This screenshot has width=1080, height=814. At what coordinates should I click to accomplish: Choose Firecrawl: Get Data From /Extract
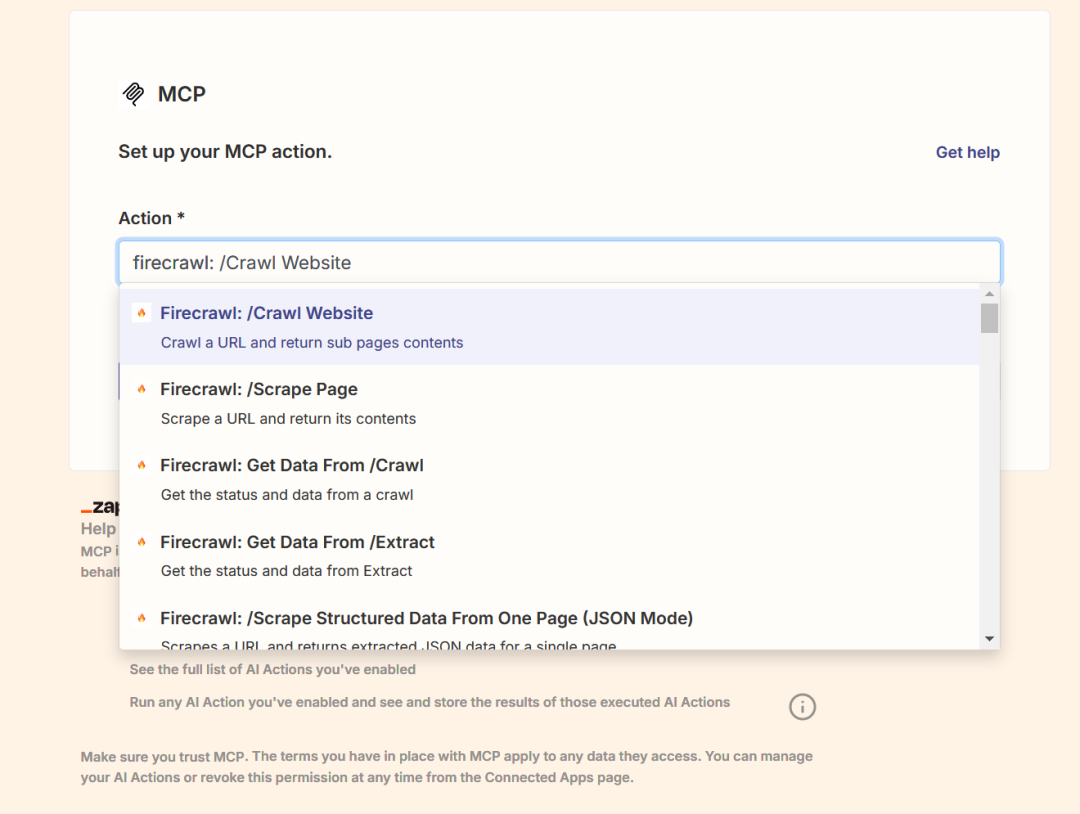pyautogui.click(x=297, y=542)
